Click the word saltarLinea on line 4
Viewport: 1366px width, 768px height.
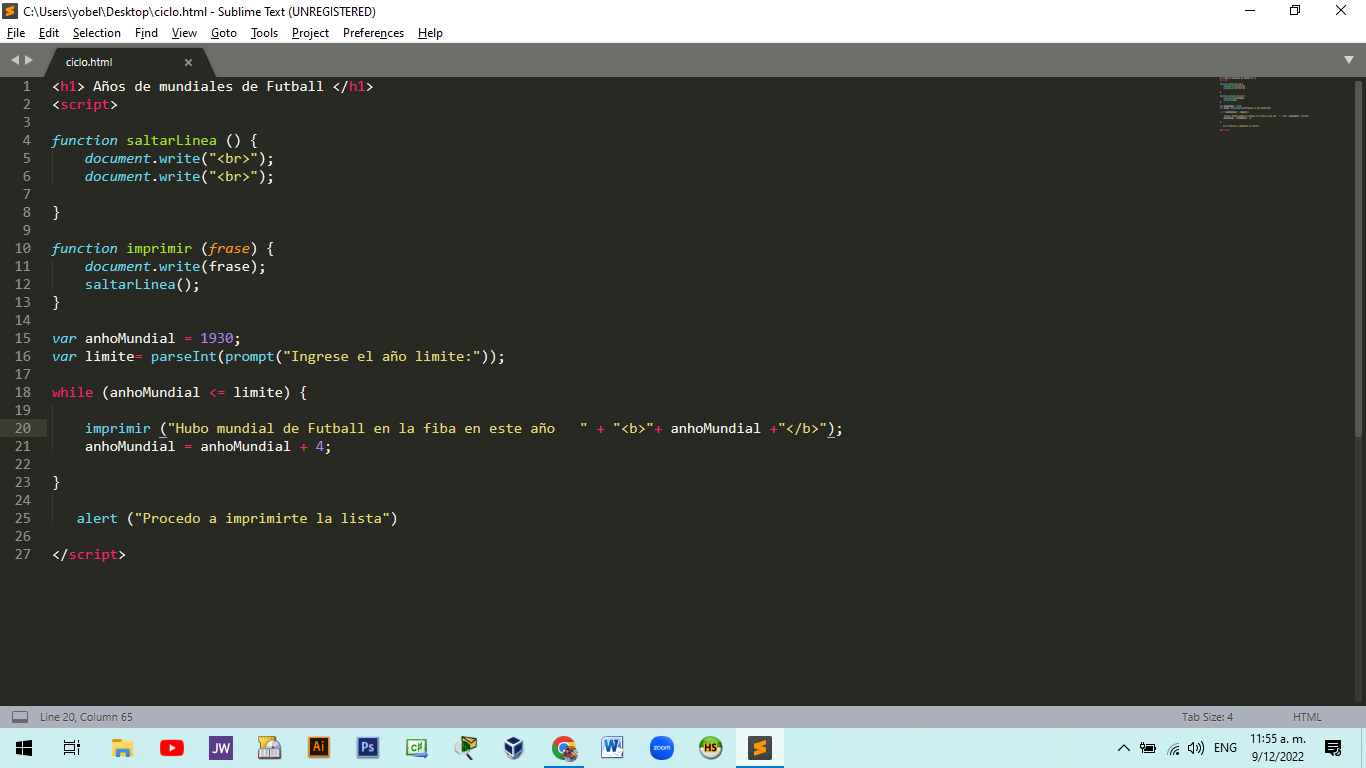click(171, 140)
